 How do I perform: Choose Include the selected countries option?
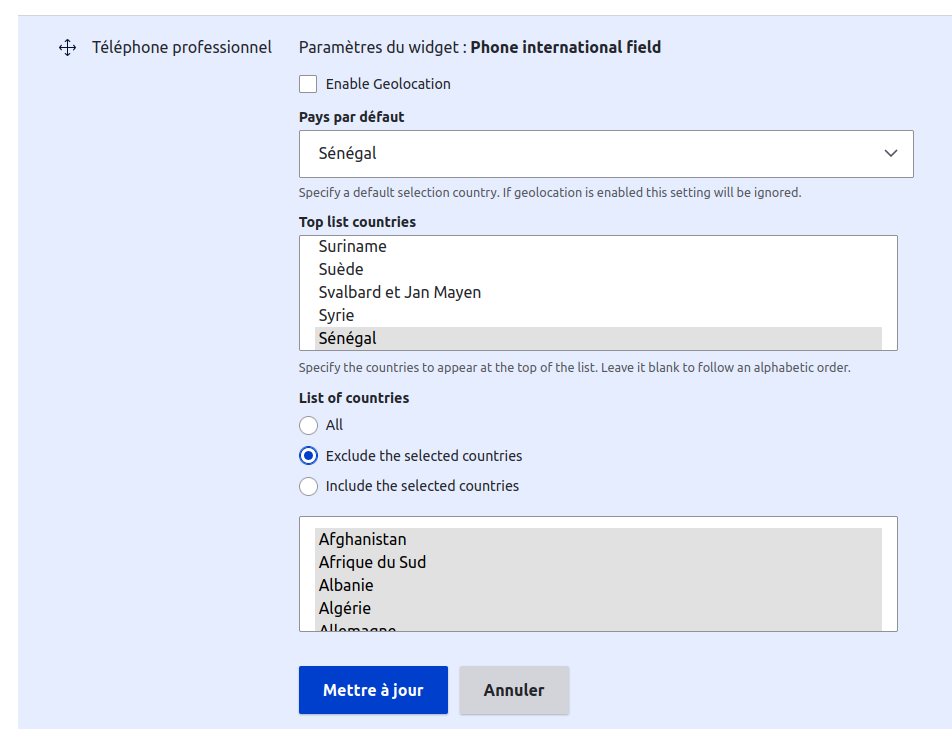coord(309,486)
